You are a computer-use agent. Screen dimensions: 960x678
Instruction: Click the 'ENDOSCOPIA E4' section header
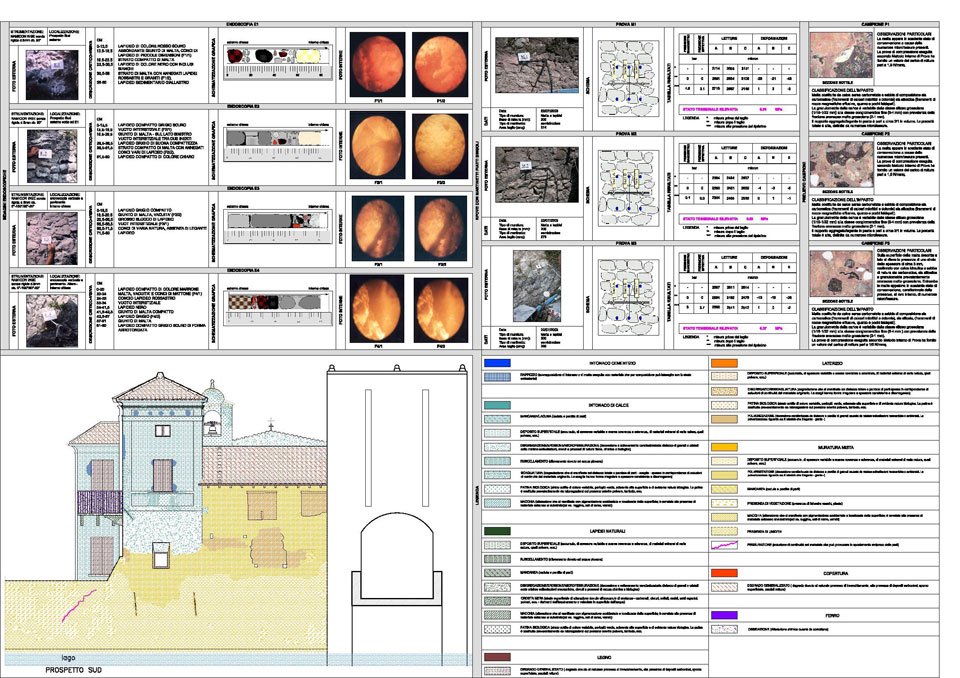click(x=242, y=270)
